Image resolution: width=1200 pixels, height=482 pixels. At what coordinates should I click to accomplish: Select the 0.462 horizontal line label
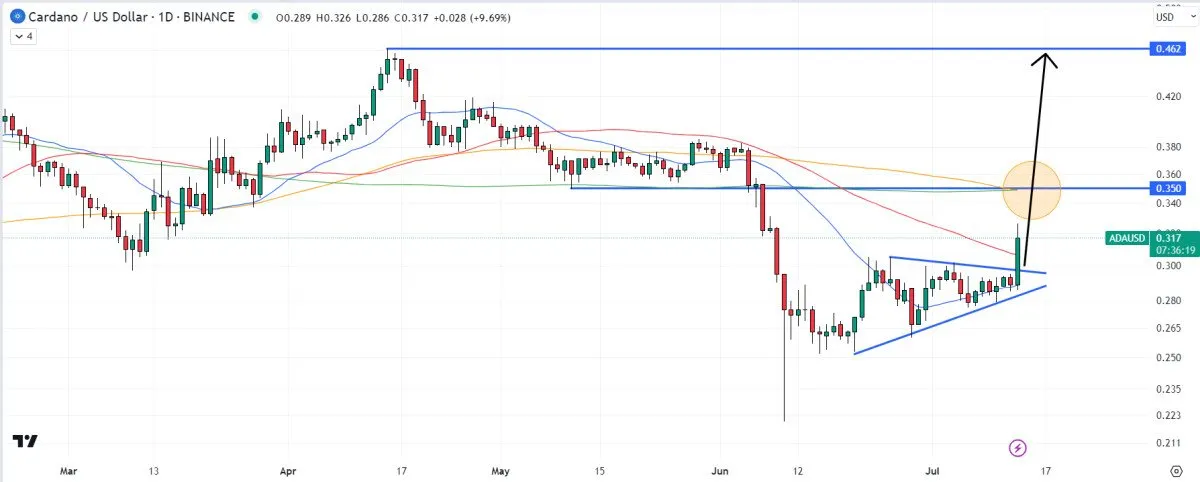click(x=1165, y=48)
